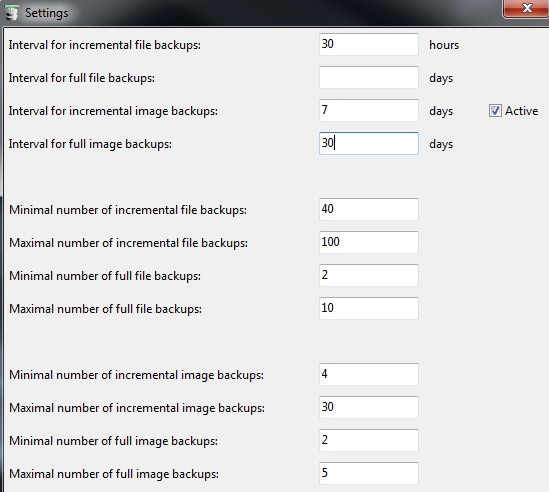Focus the full image backups interval field

pos(369,143)
